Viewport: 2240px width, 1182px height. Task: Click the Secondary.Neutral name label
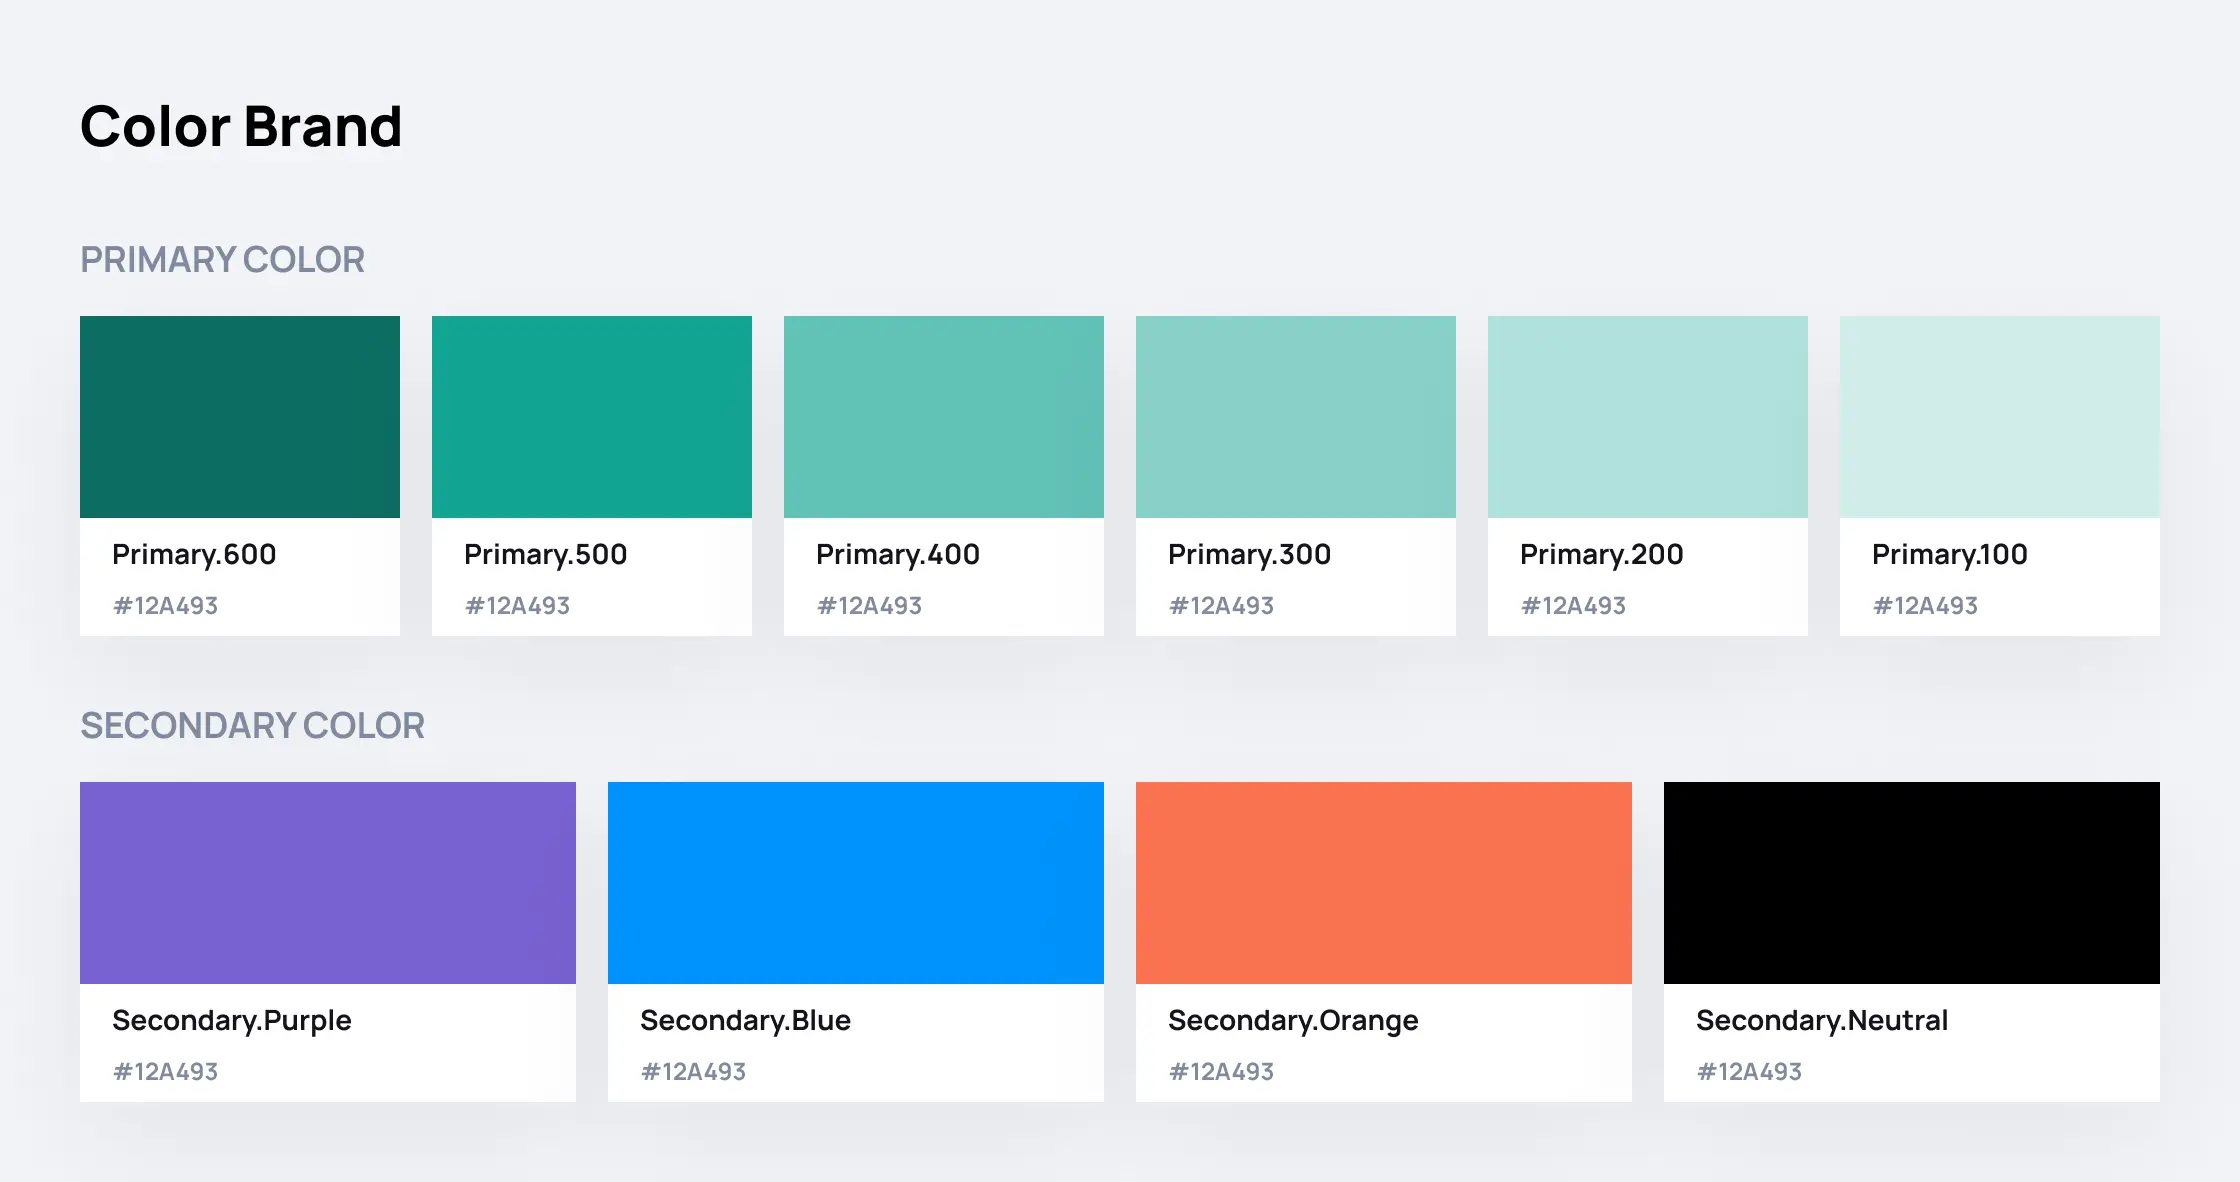click(1822, 1020)
